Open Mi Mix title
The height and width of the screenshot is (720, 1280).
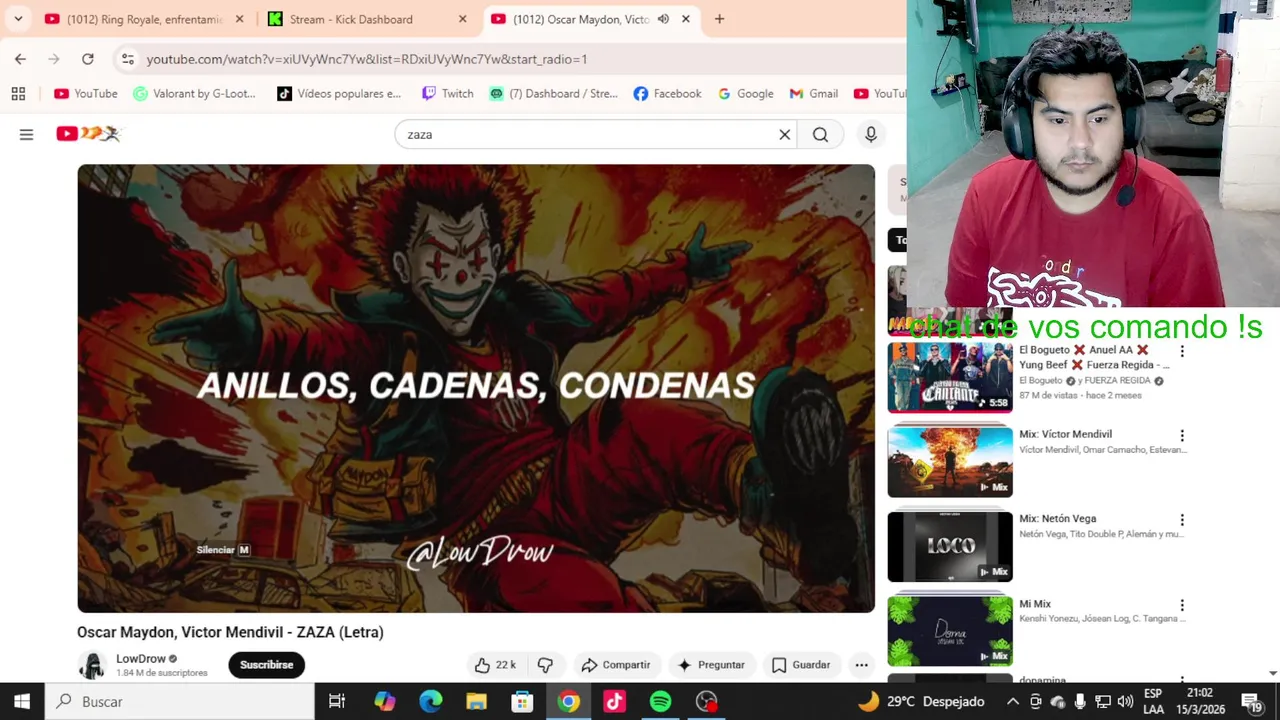(1035, 604)
